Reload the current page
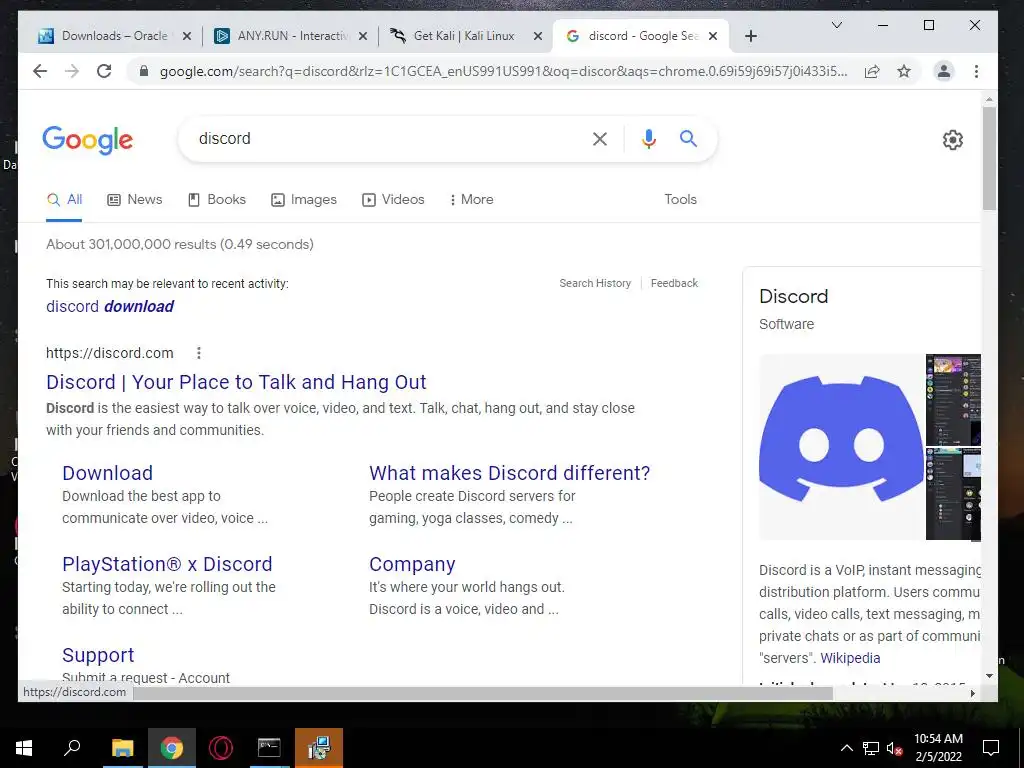 tap(104, 71)
